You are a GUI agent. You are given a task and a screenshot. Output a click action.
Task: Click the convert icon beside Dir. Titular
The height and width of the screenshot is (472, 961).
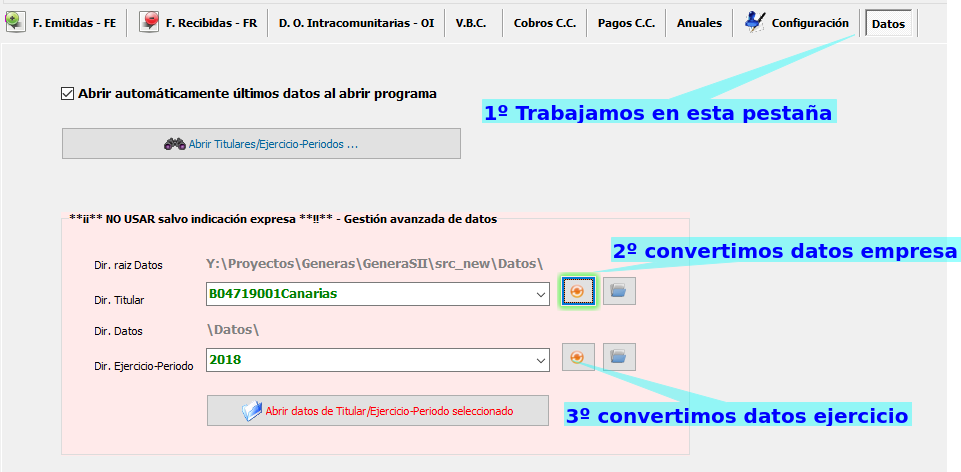(x=578, y=291)
